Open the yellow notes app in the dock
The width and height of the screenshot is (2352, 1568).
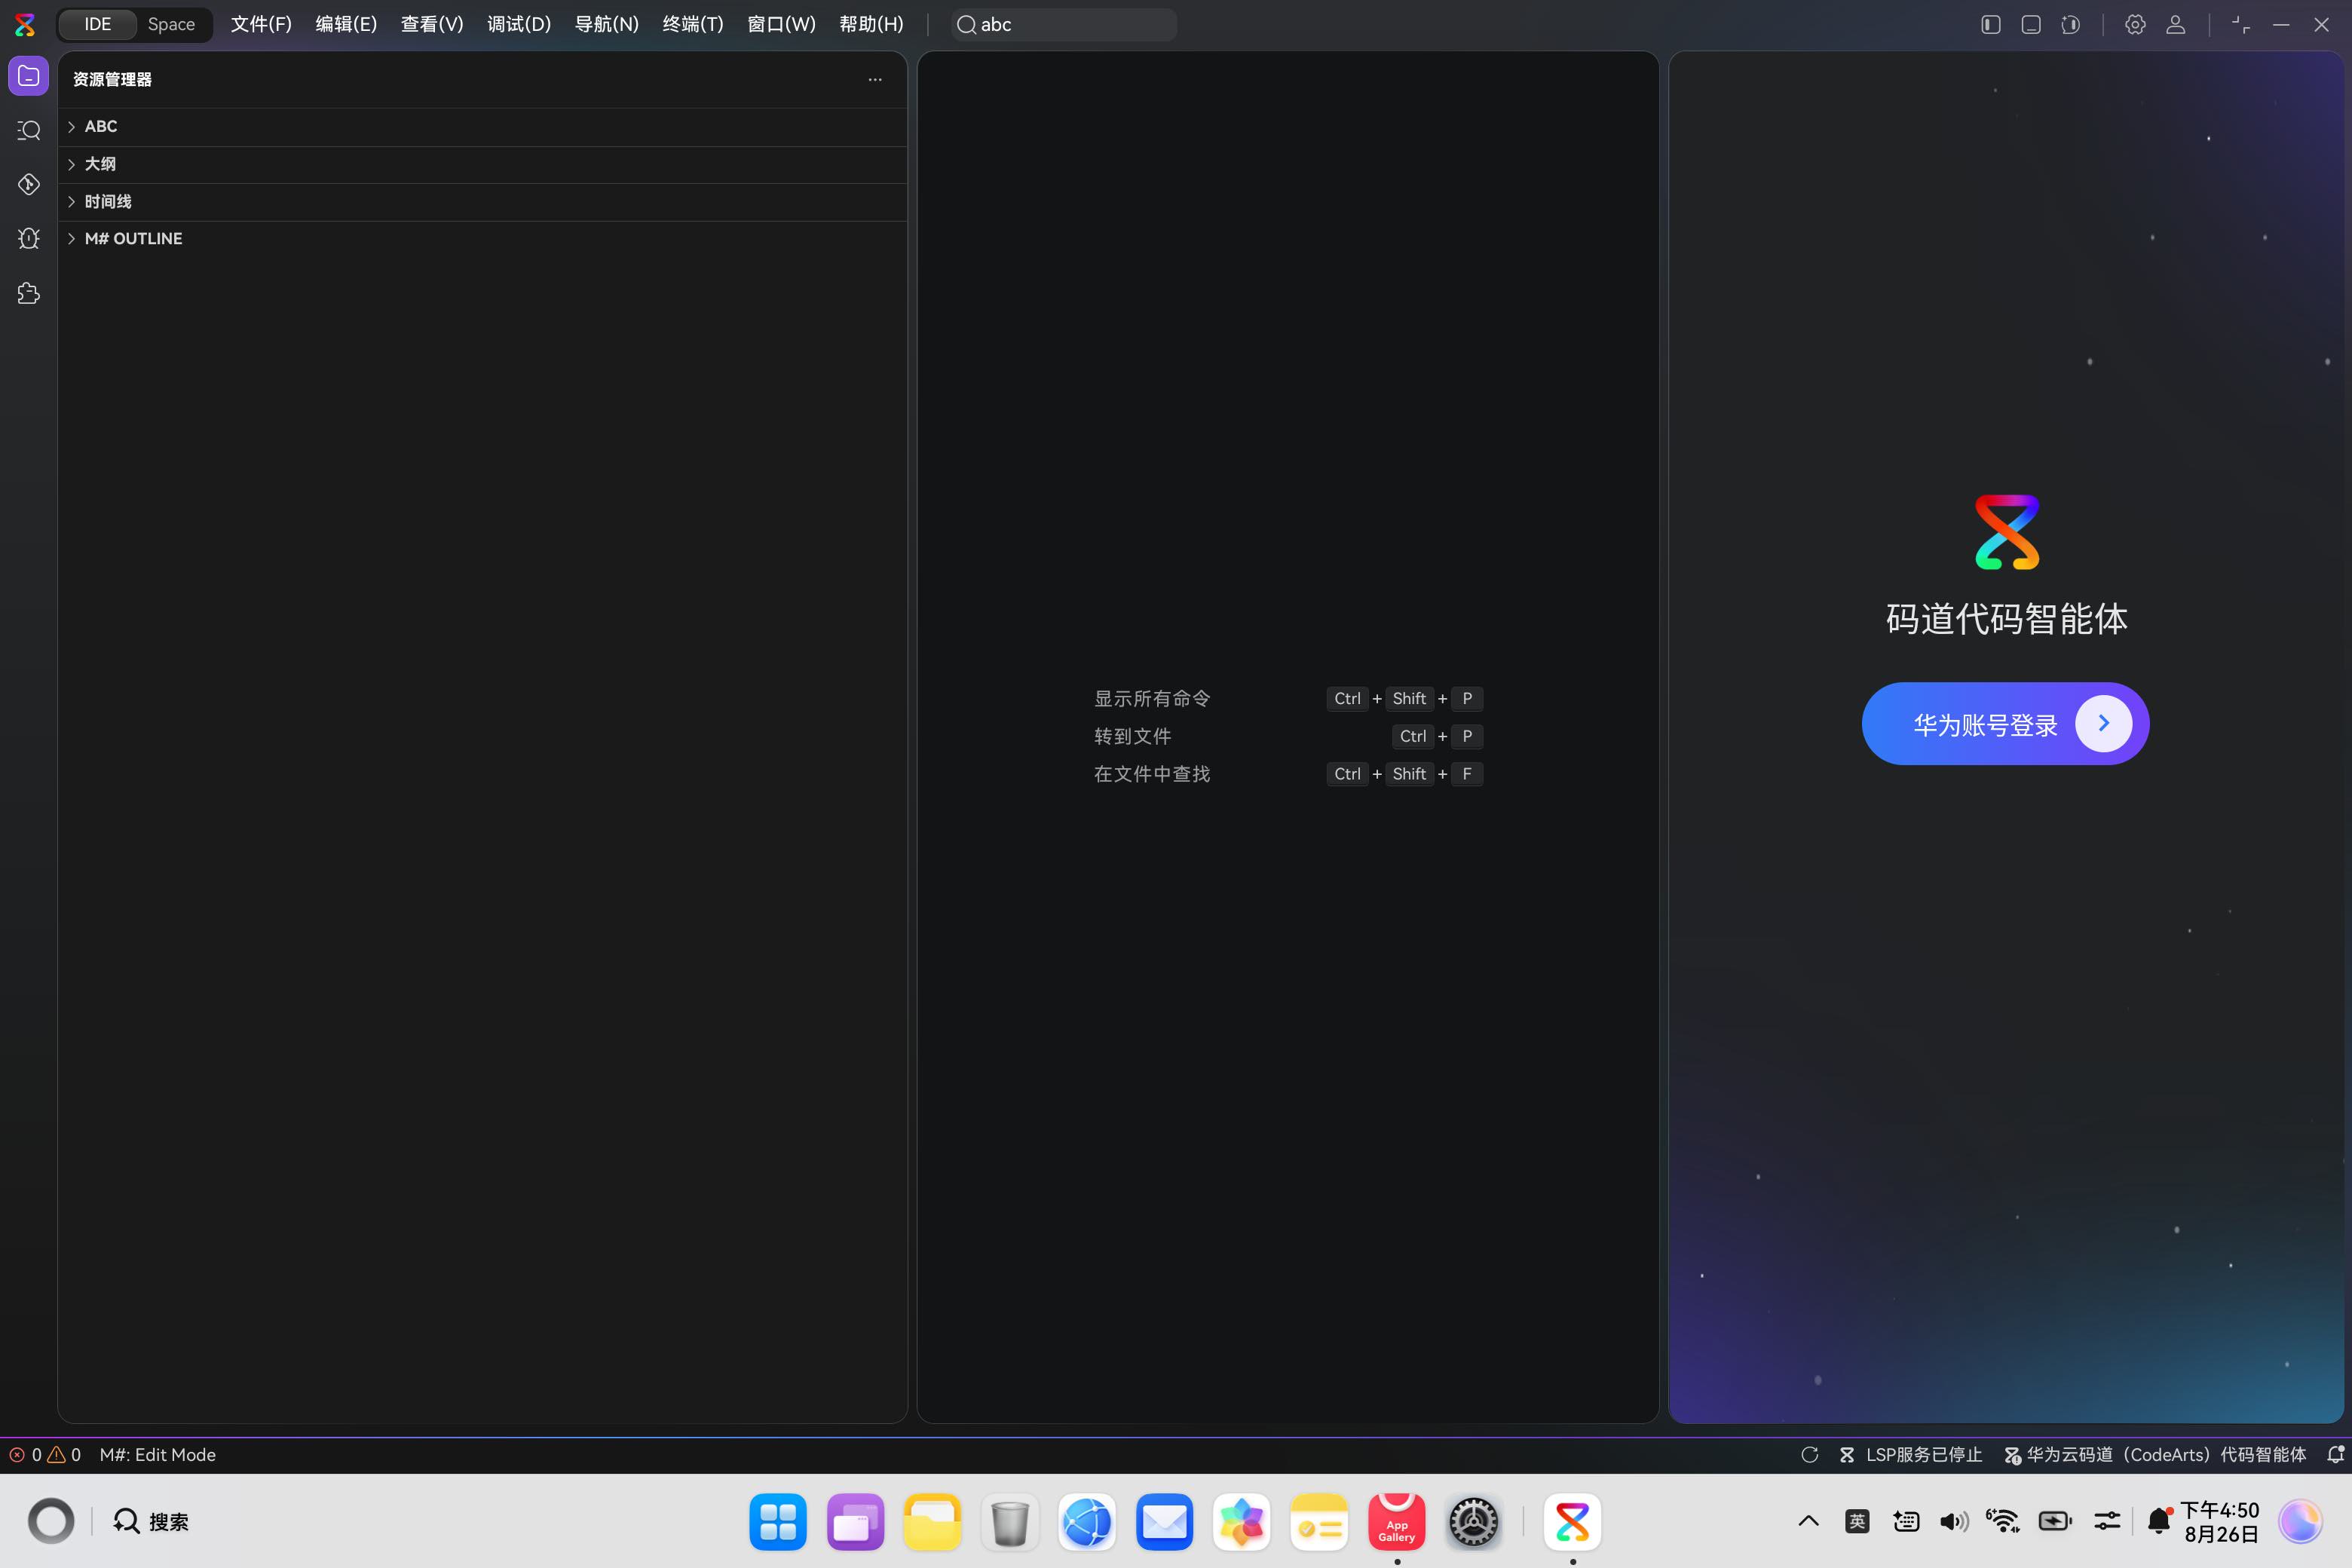pyautogui.click(x=1319, y=1522)
